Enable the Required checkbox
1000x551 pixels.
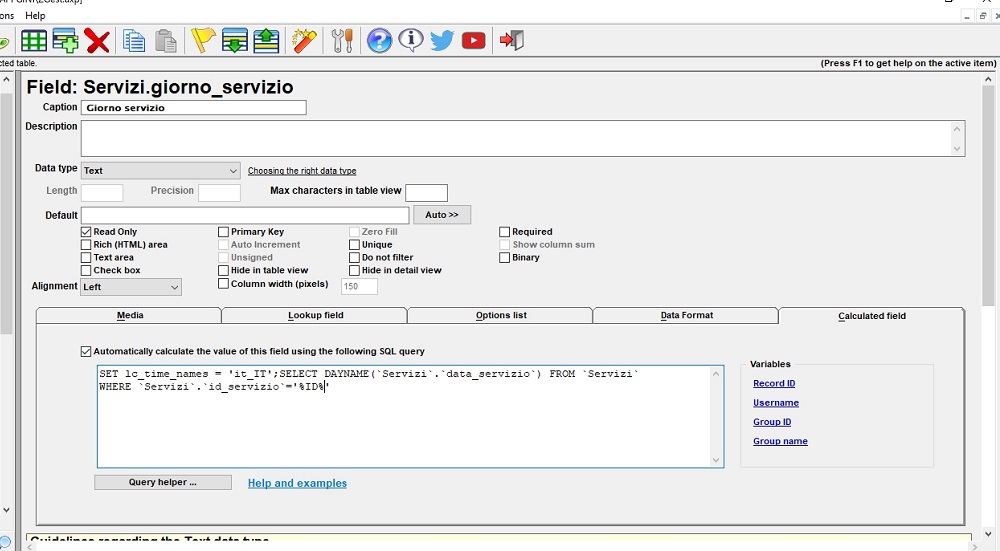tap(504, 232)
